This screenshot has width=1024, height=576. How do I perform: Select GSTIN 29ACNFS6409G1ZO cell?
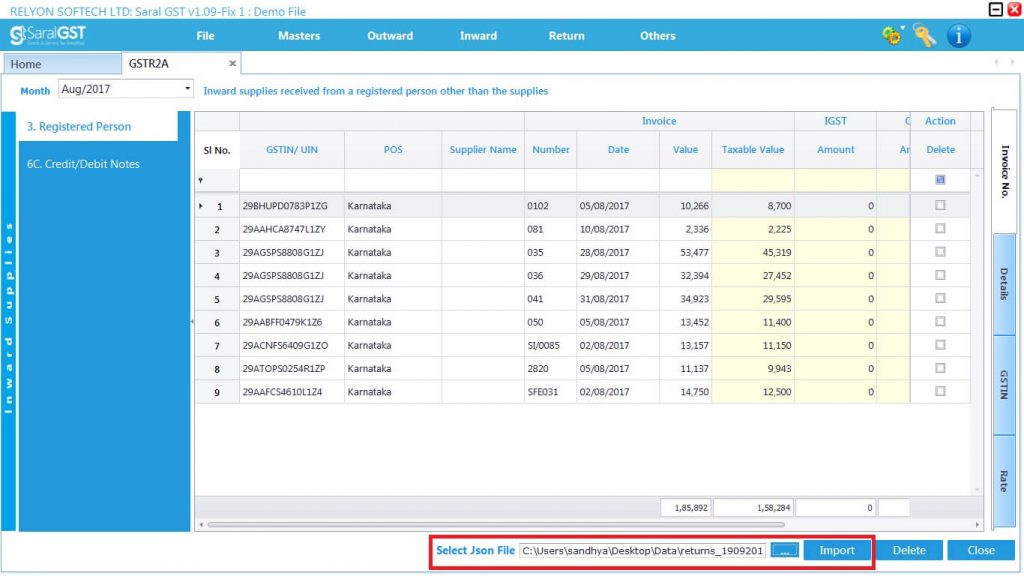tap(292, 345)
